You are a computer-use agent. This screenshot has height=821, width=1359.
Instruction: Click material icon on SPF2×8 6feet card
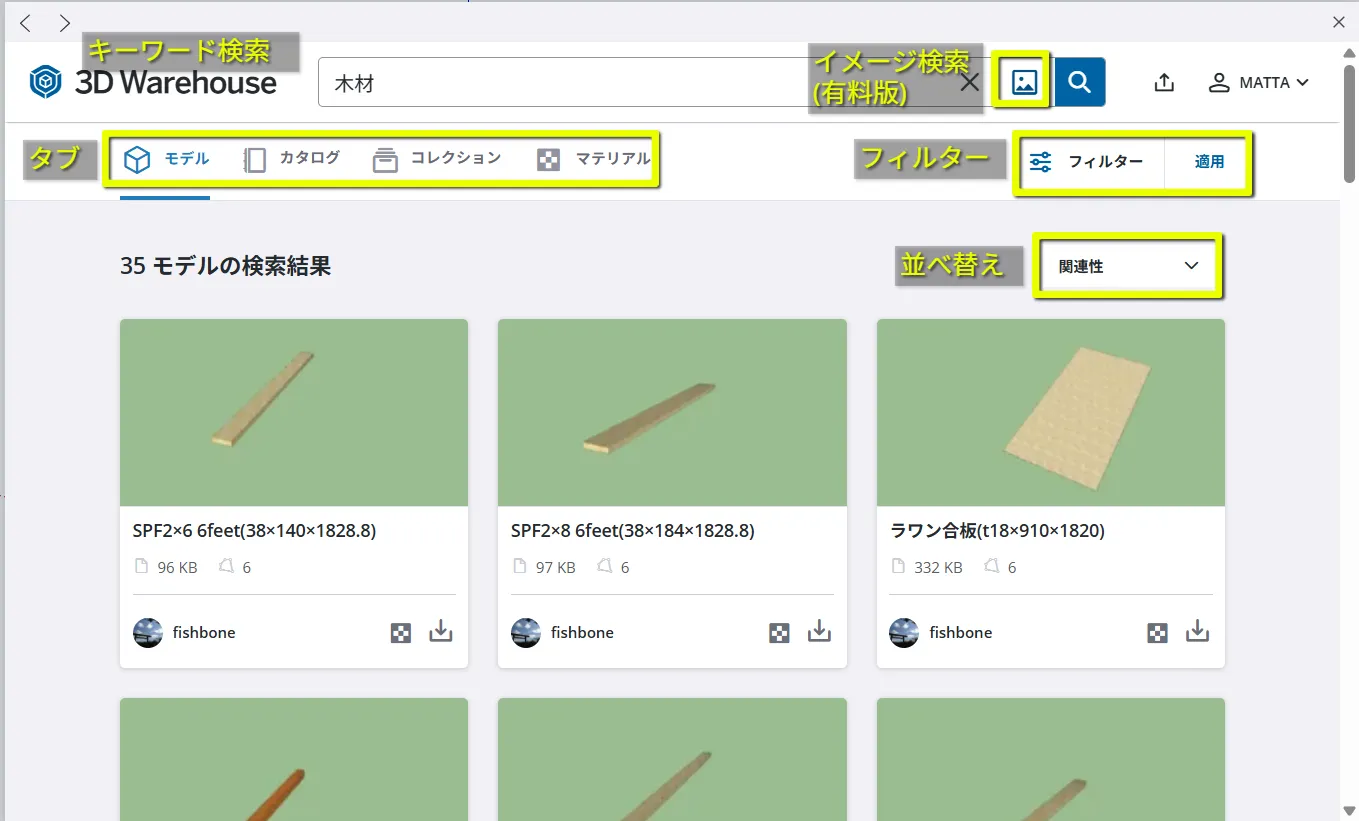click(779, 633)
